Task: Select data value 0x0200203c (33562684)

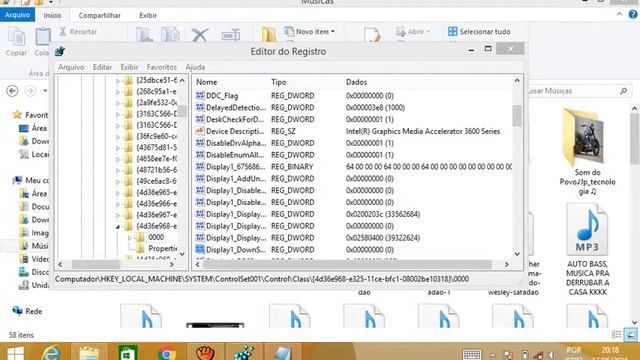Action: [x=383, y=214]
